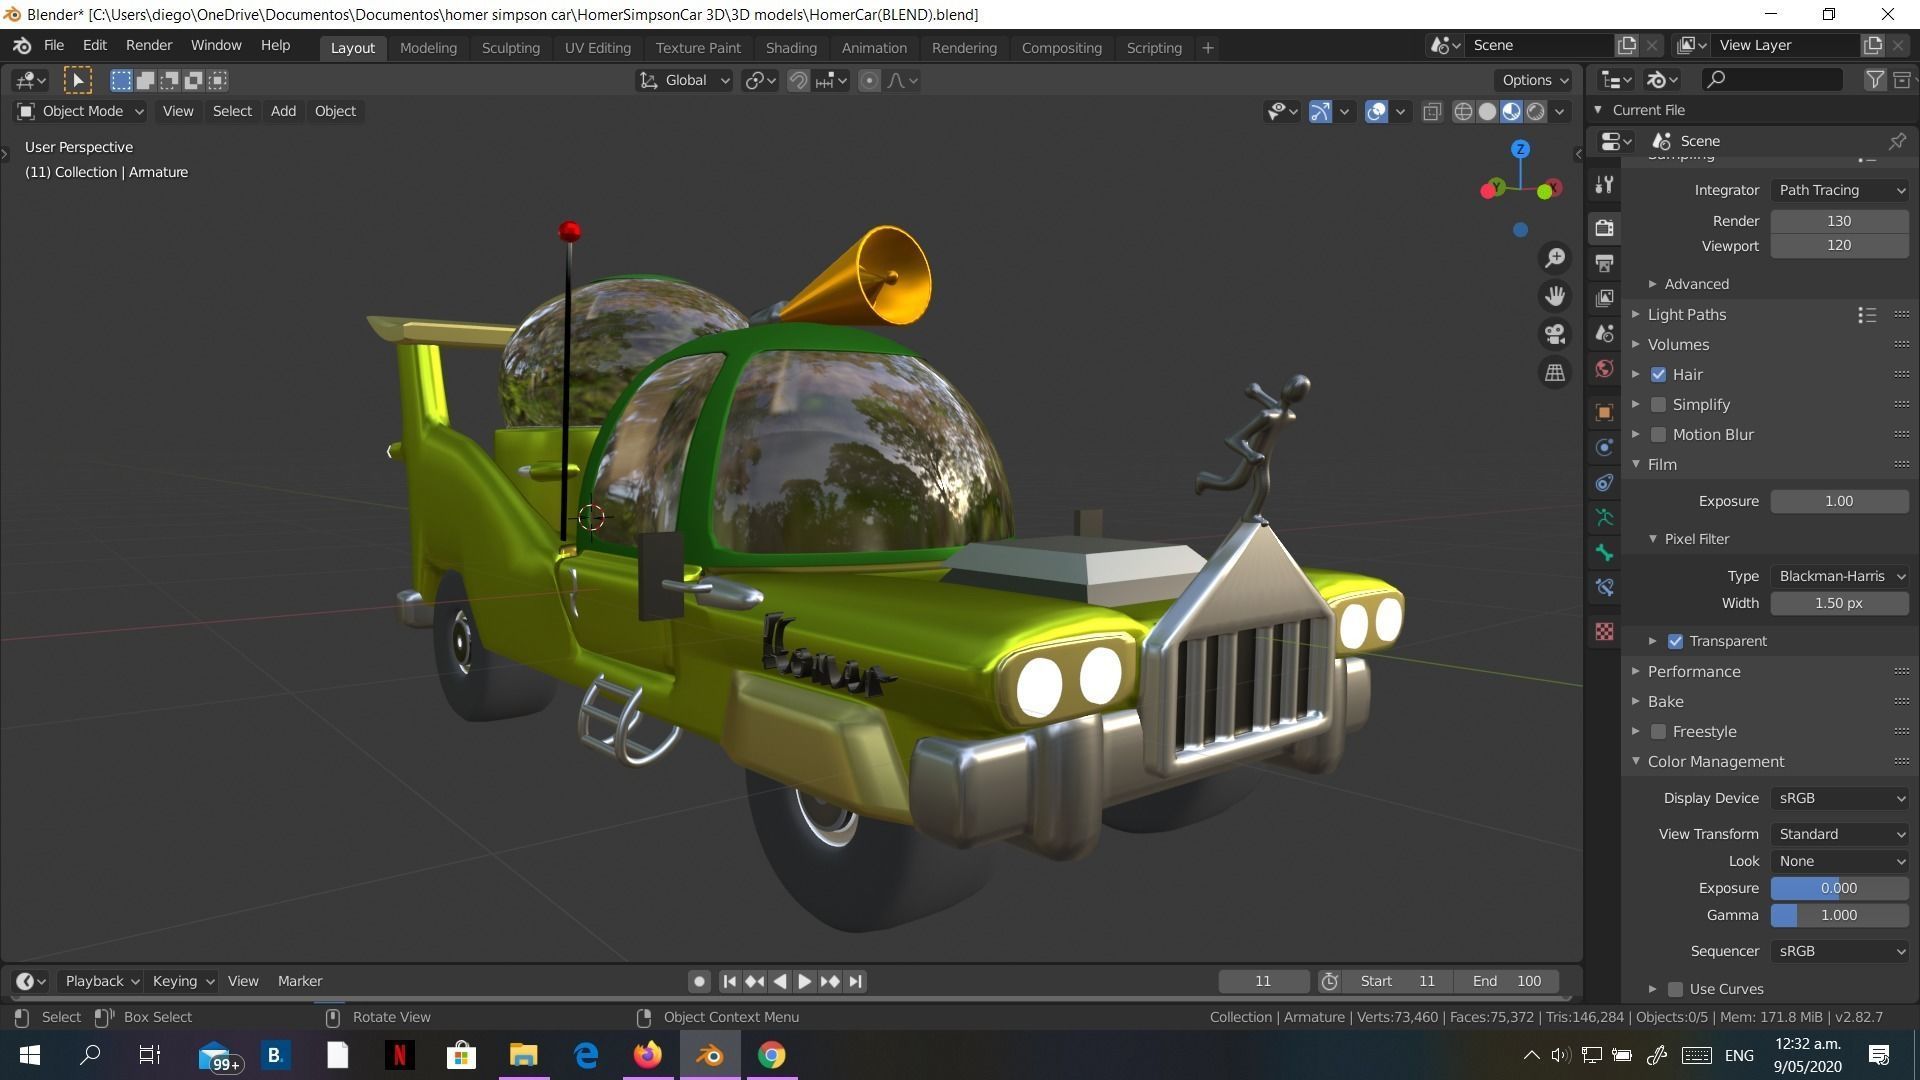Play the animation forward
1920x1080 pixels.
pos(804,981)
